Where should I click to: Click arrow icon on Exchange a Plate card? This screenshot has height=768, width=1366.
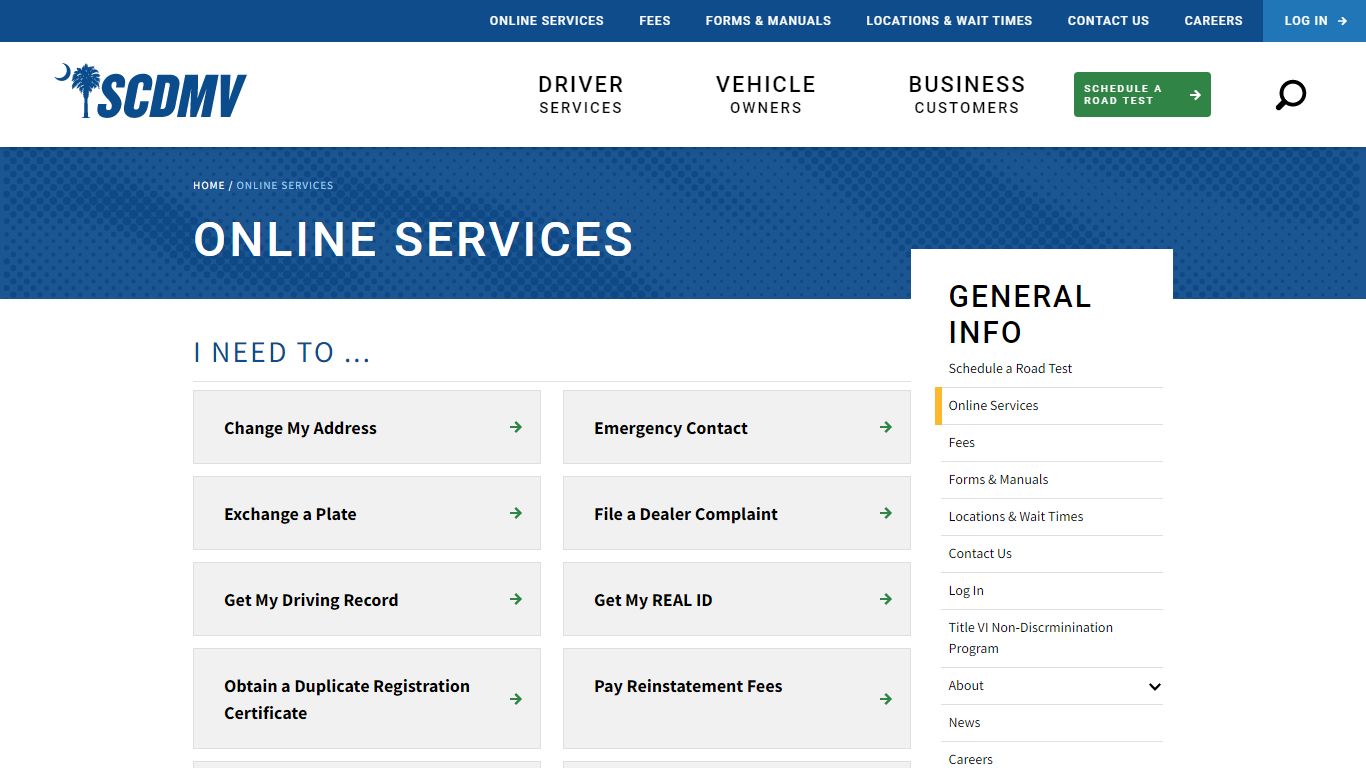tap(516, 513)
